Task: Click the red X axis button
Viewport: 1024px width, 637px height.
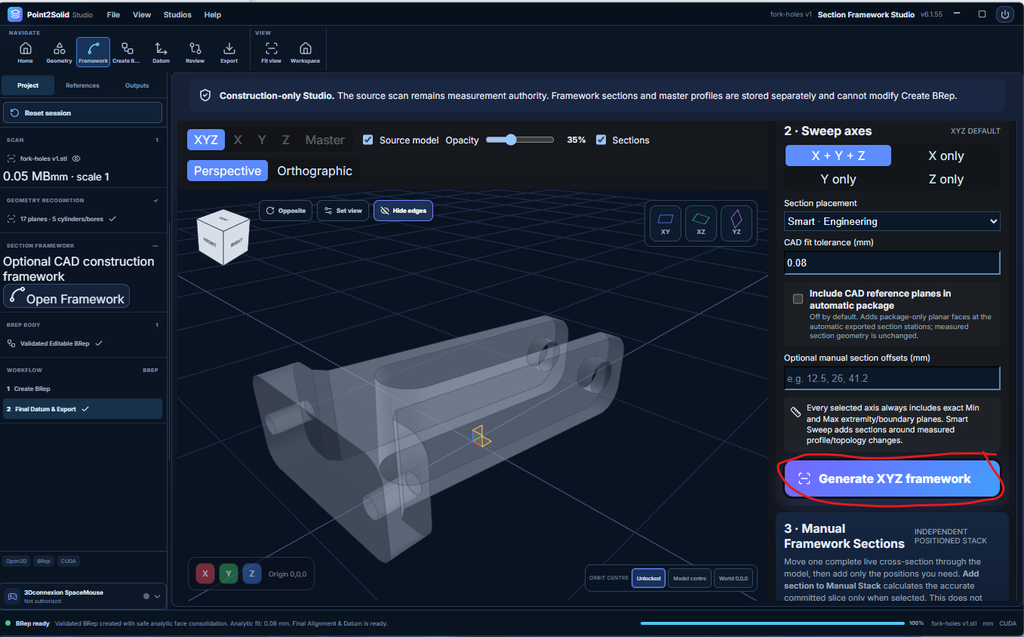Action: point(205,574)
